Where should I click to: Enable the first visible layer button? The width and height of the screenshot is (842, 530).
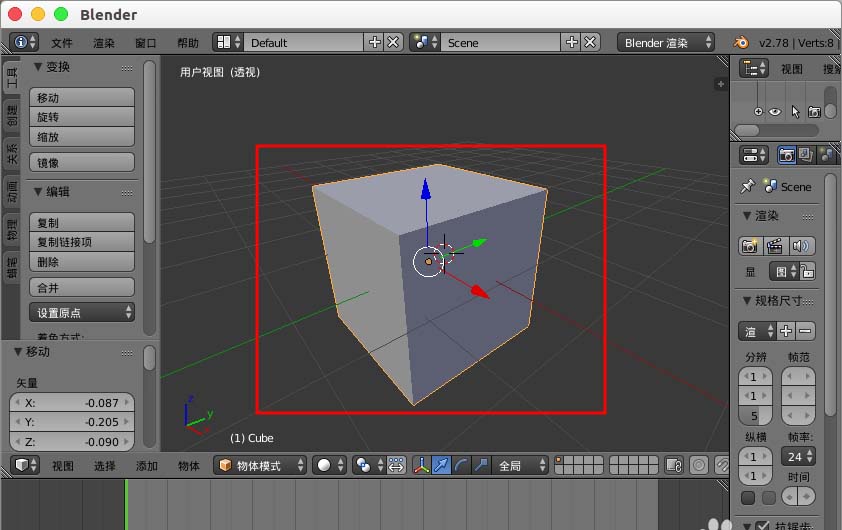coord(559,460)
